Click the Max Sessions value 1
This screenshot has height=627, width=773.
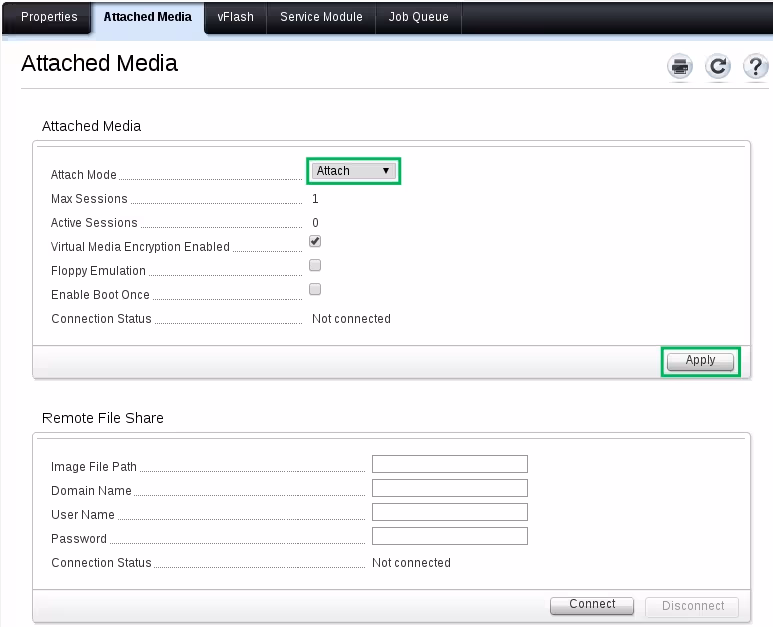[315, 199]
